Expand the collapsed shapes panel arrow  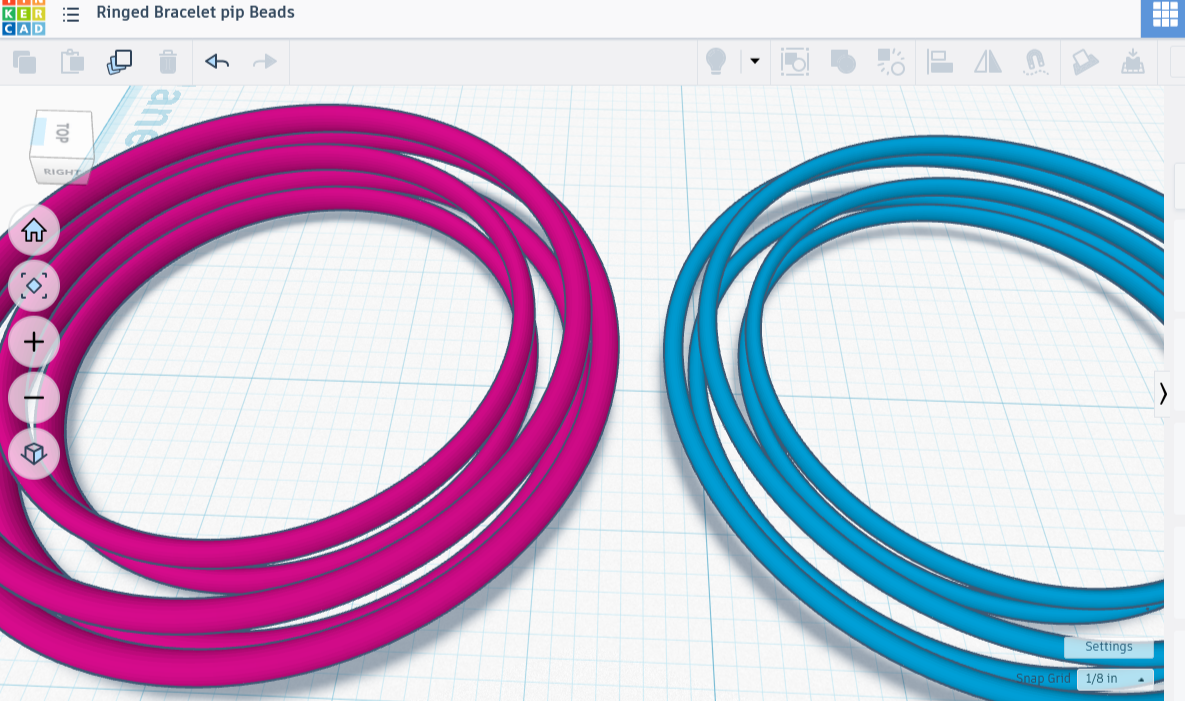1162,394
